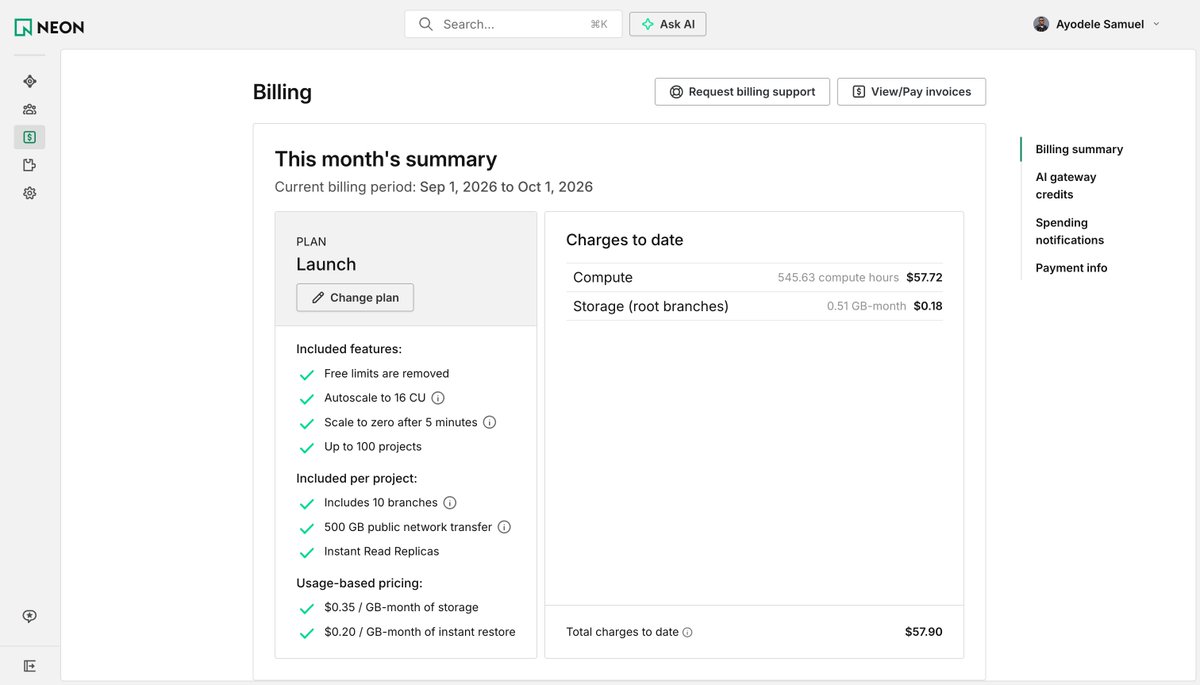Click the current billing period date text
1200x685 pixels.
point(506,187)
